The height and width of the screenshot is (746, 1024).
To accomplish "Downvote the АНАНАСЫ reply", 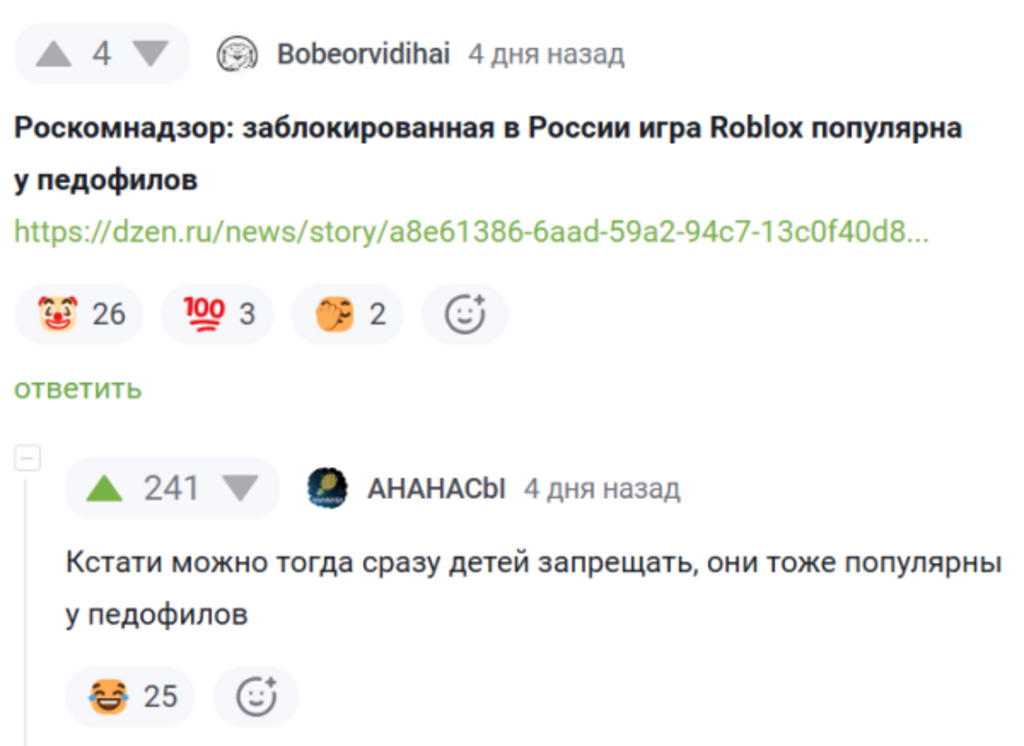I will (239, 488).
